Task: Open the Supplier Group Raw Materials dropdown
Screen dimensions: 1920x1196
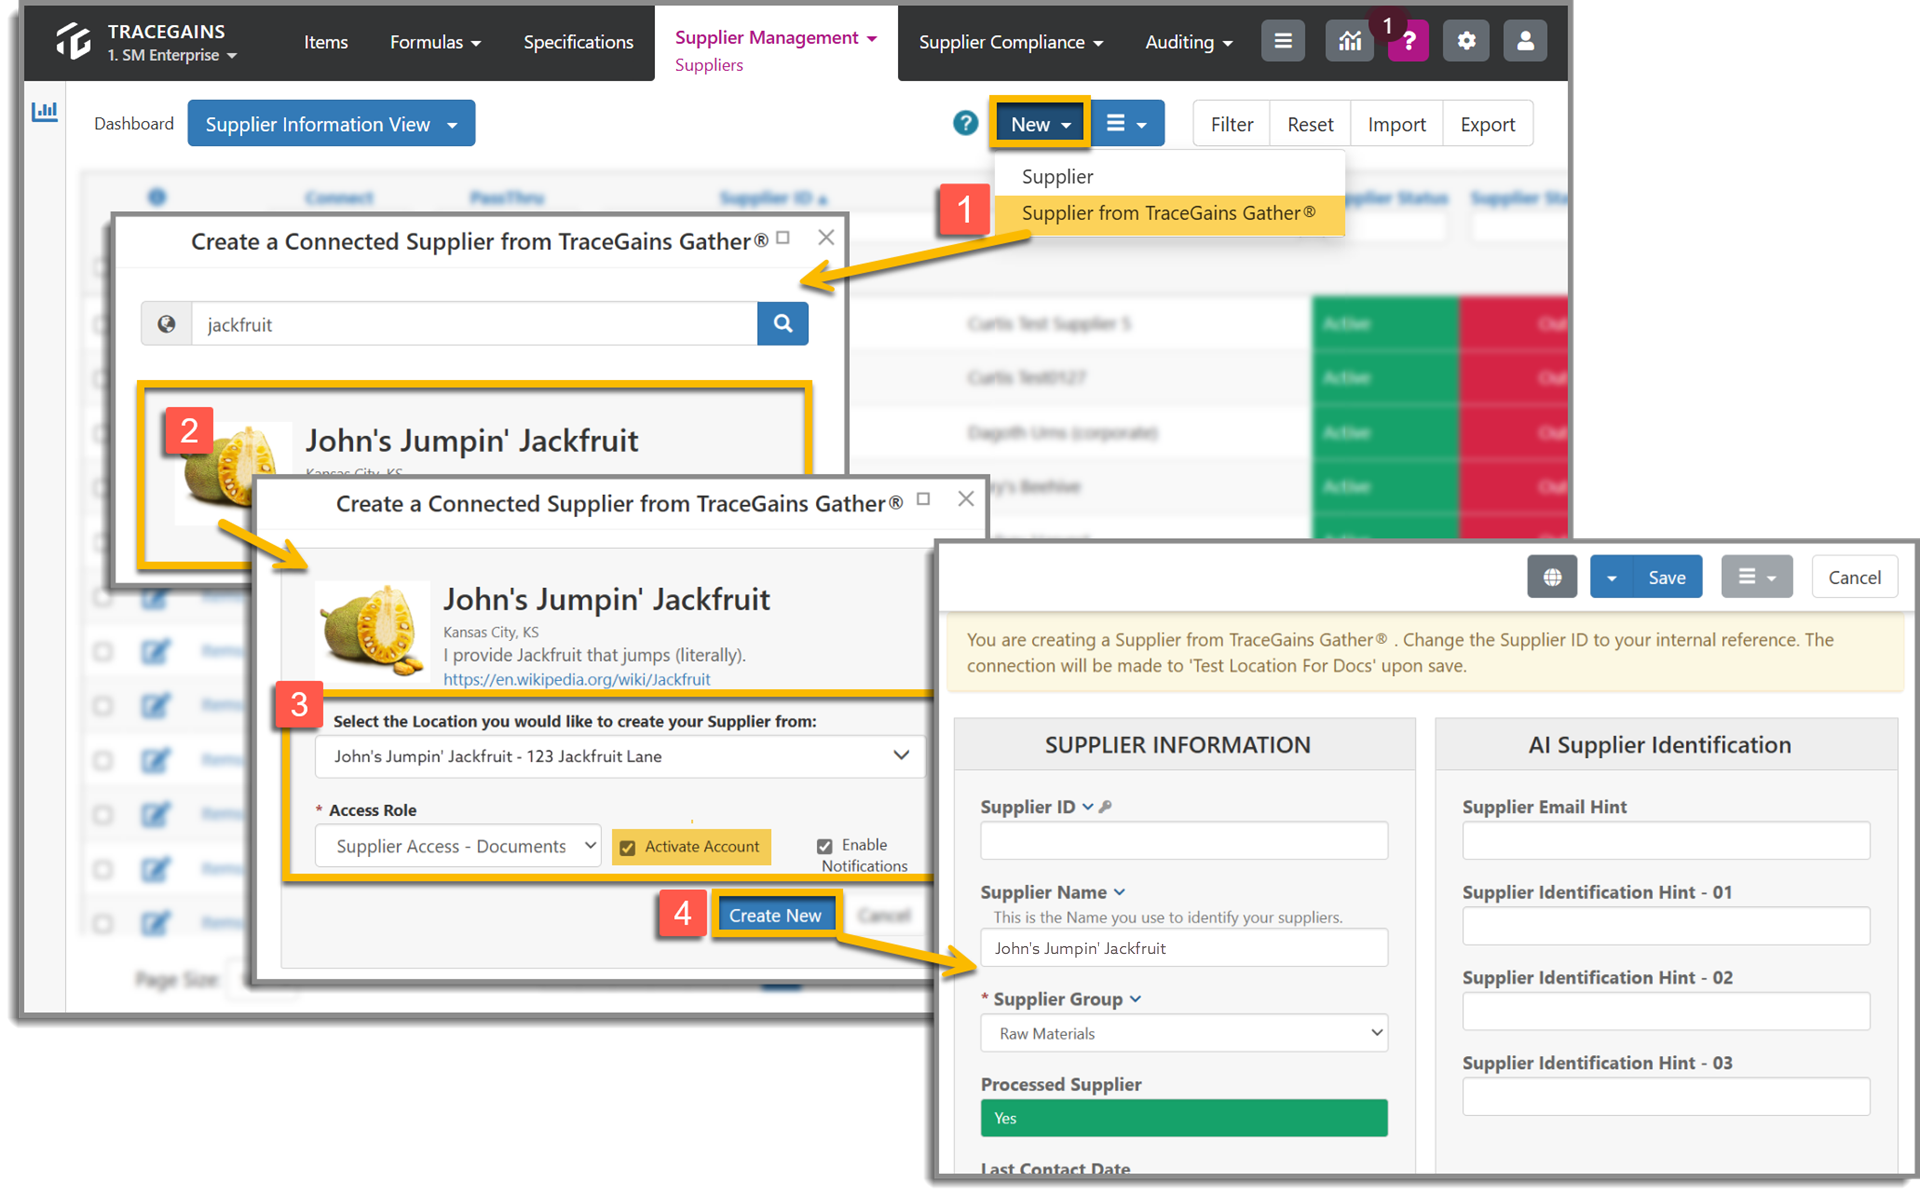Action: point(1184,1033)
